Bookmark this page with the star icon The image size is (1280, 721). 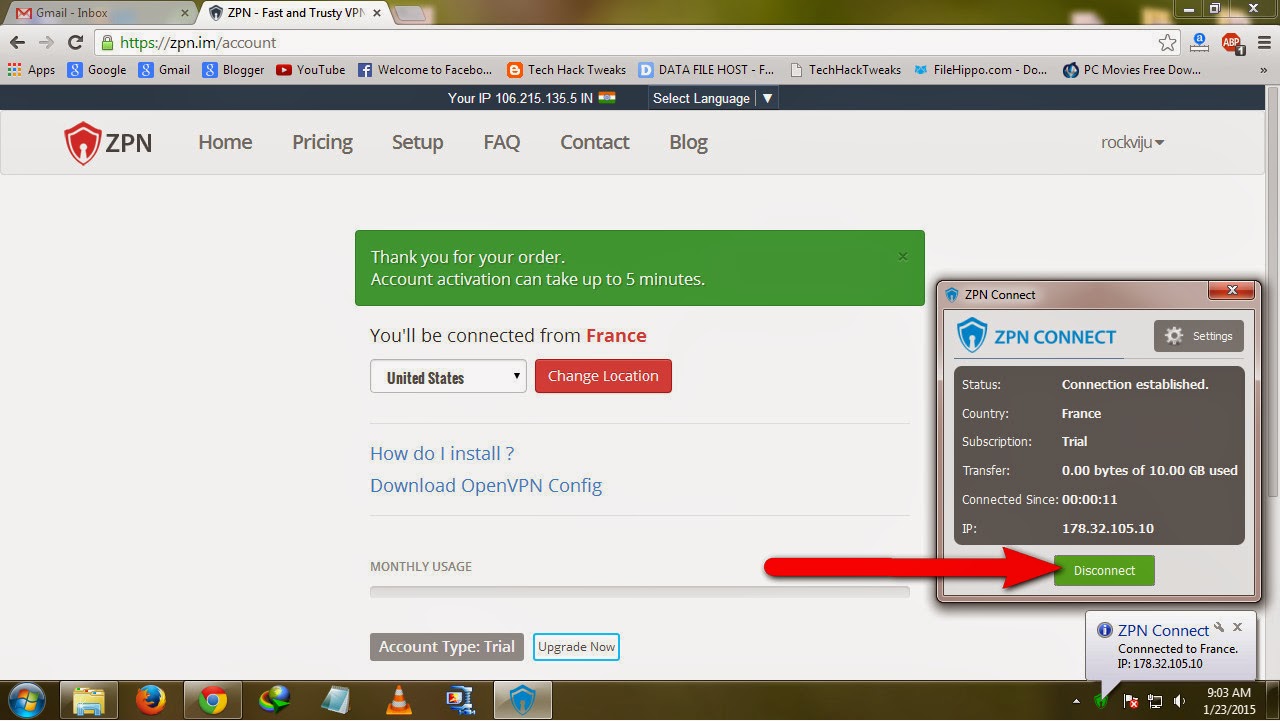pos(1168,43)
